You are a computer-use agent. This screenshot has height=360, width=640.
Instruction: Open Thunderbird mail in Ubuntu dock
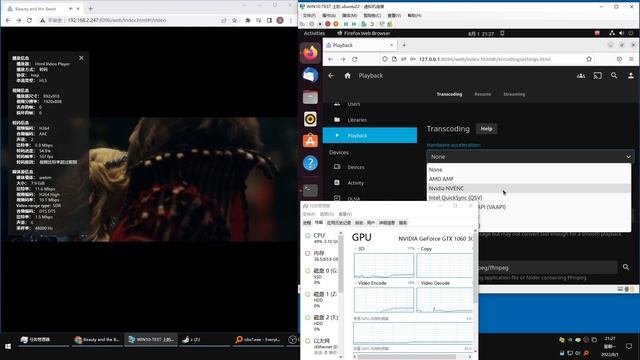[x=310, y=75]
